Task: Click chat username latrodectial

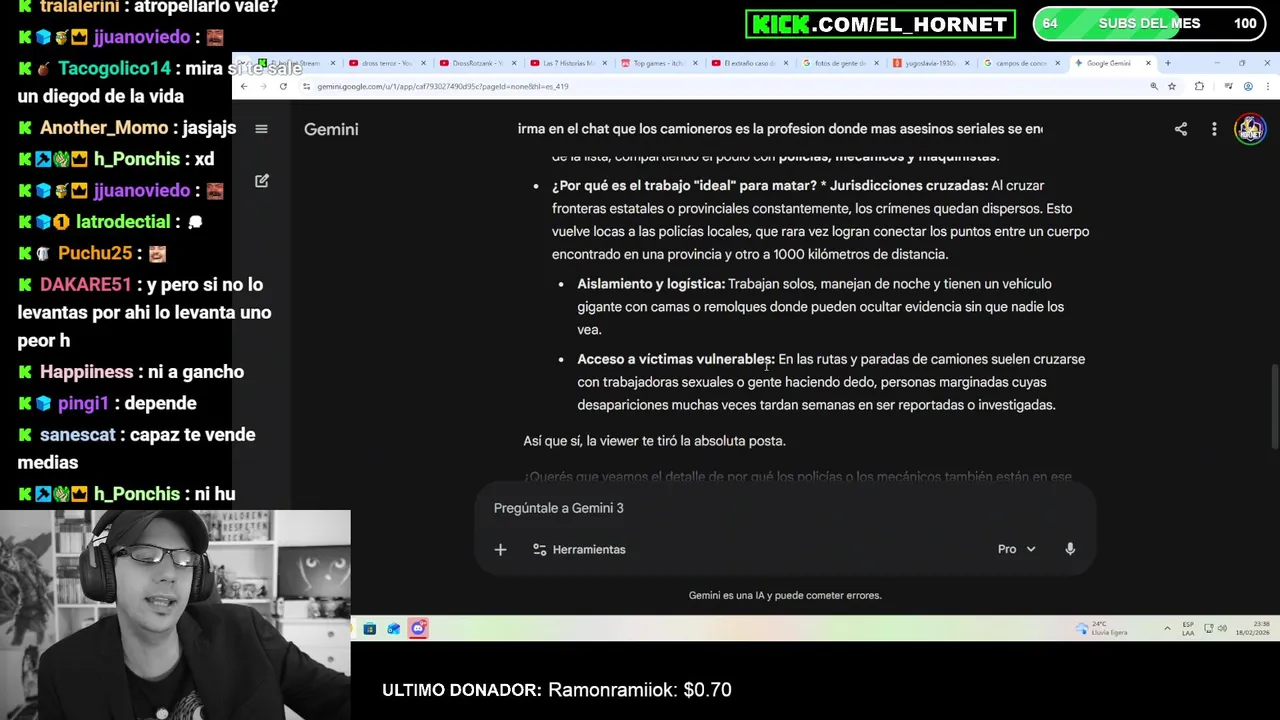Action: click(123, 222)
